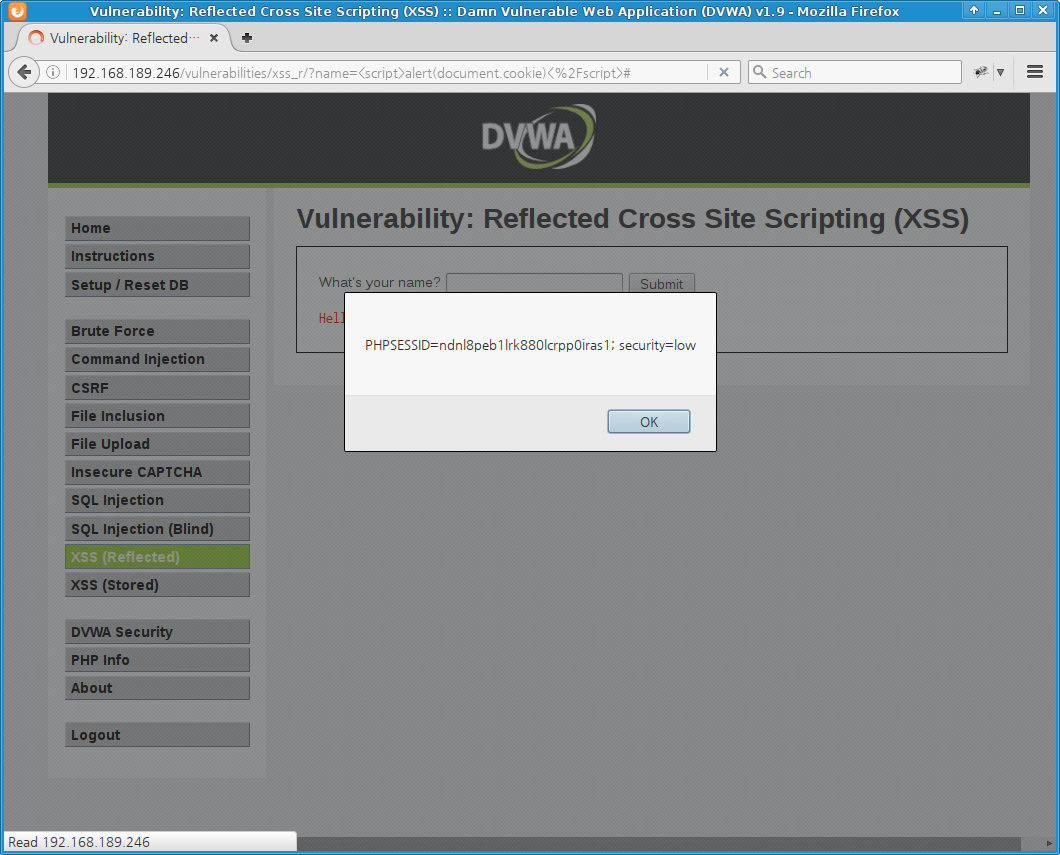Open Insecure CAPTCHA page
Screen dimensions: 1060x855
(158, 472)
